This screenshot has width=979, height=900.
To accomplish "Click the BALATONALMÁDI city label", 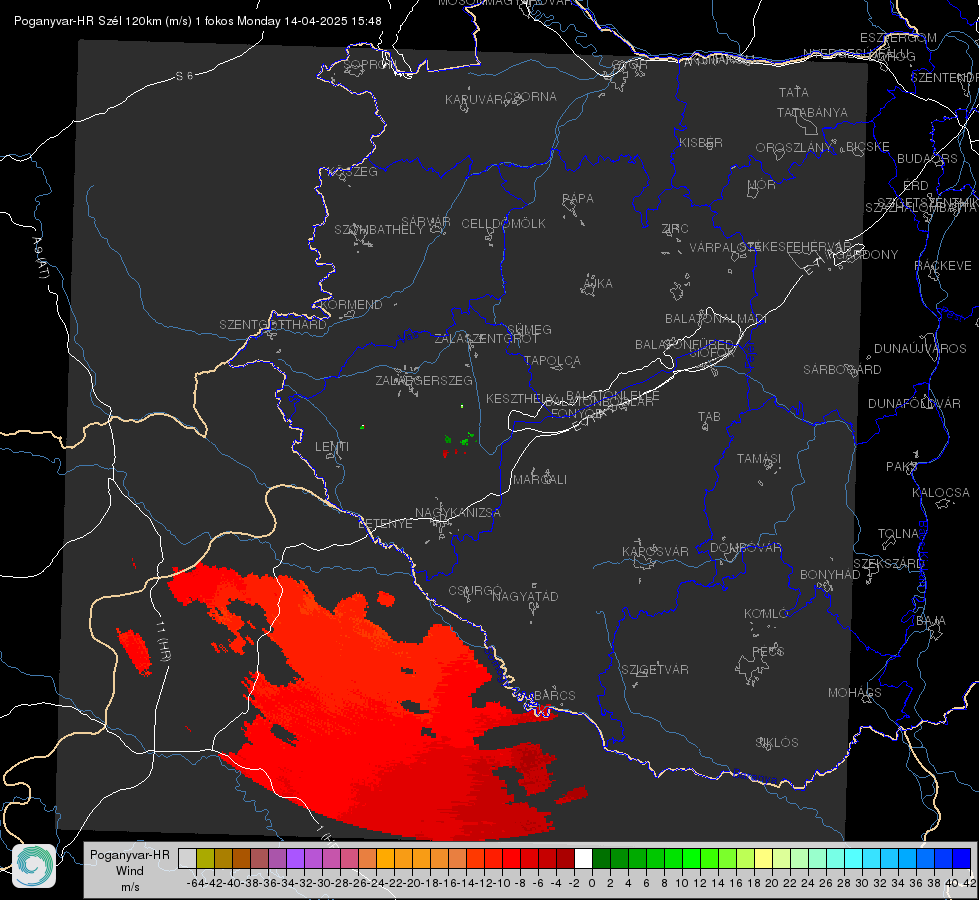I will point(716,319).
